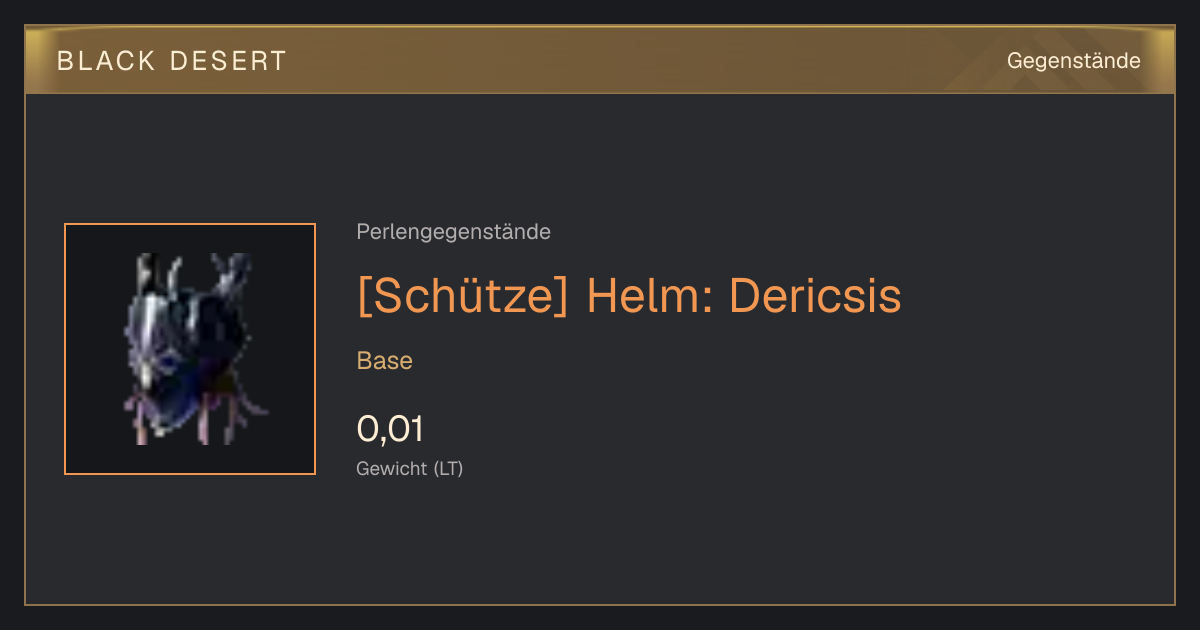This screenshot has width=1200, height=630.
Task: Click the gold header banner center
Action: (600, 60)
